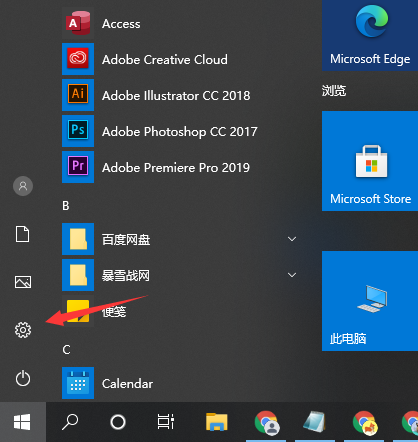Open Settings via the gear icon

click(23, 330)
